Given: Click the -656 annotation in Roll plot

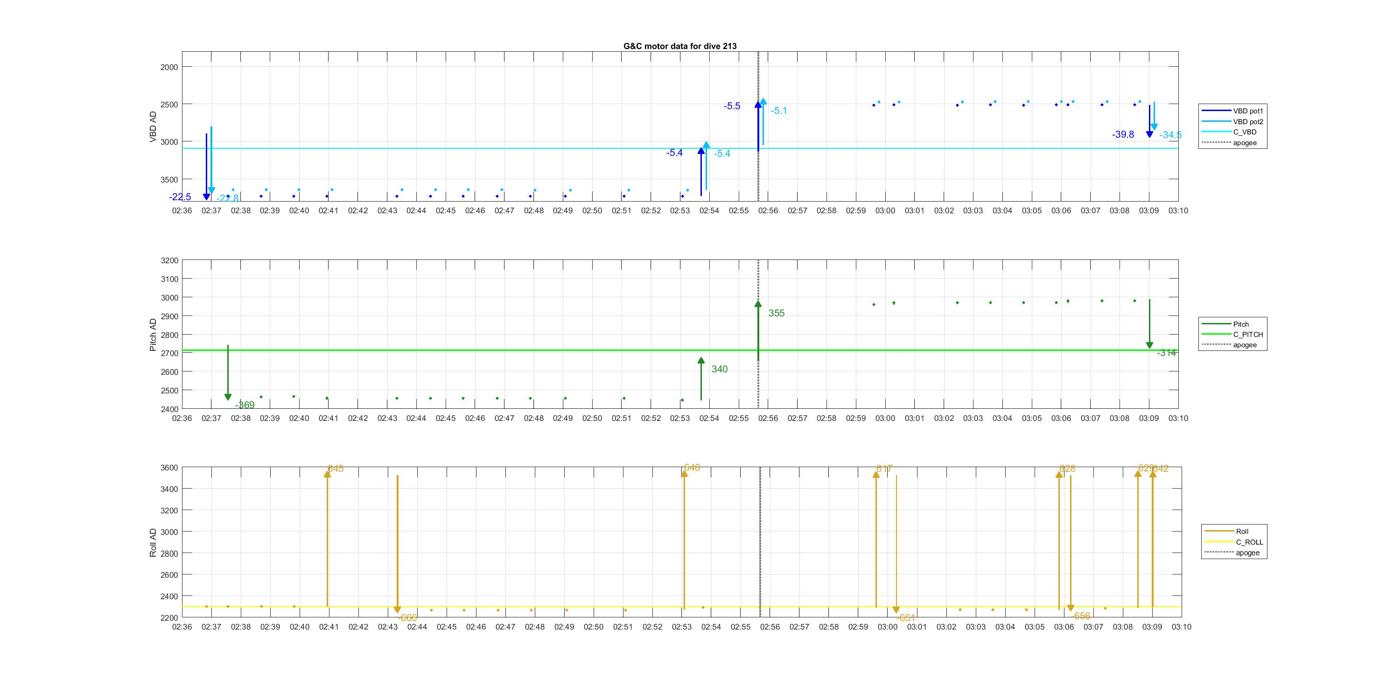Looking at the screenshot, I should pos(1081,617).
